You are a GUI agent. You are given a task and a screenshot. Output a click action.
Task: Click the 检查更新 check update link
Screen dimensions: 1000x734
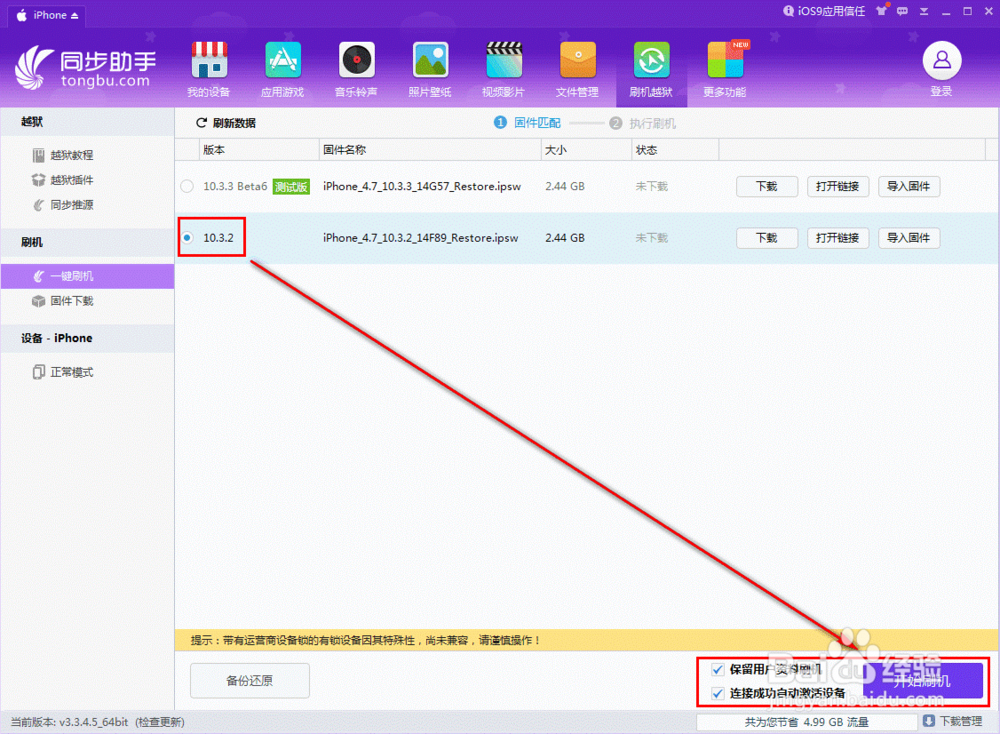pyautogui.click(x=159, y=722)
